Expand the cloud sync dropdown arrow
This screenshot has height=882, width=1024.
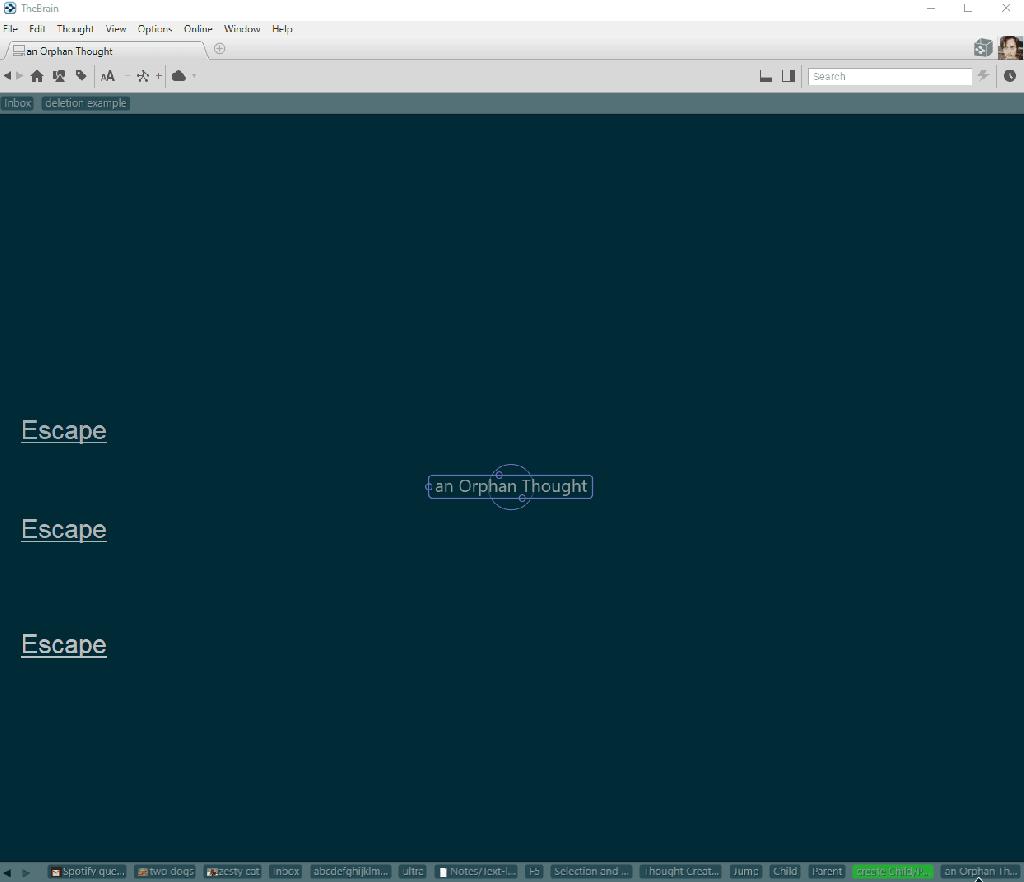(194, 76)
